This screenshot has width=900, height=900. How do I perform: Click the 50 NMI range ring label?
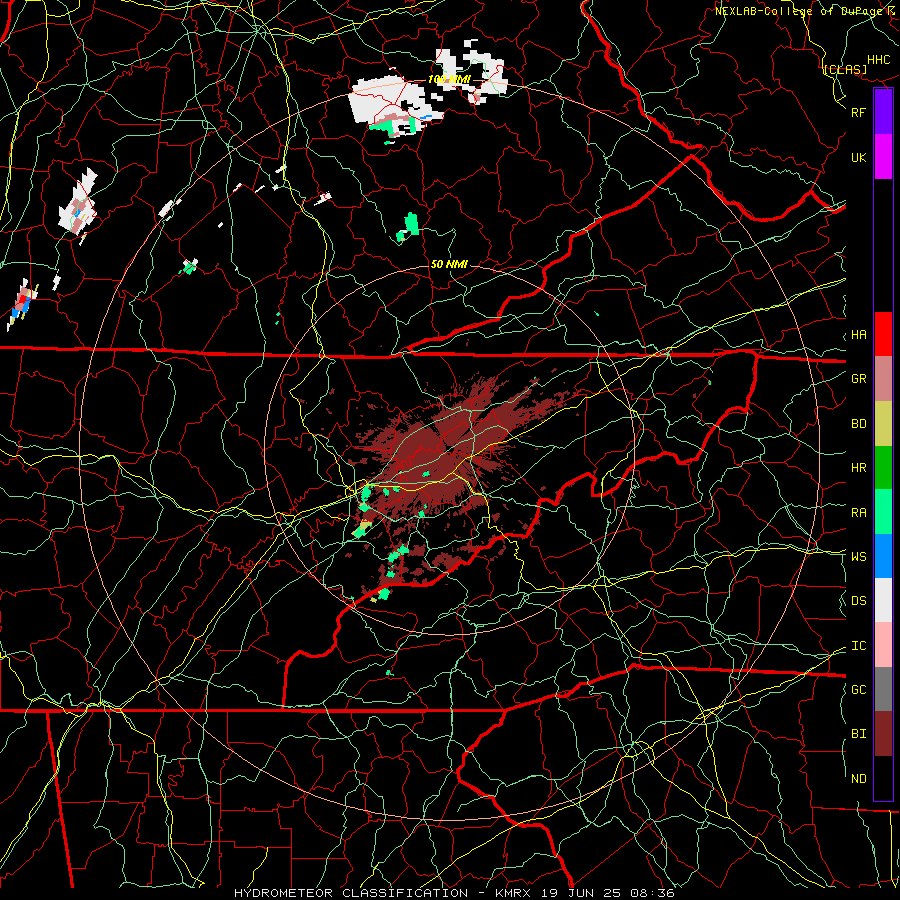(449, 264)
